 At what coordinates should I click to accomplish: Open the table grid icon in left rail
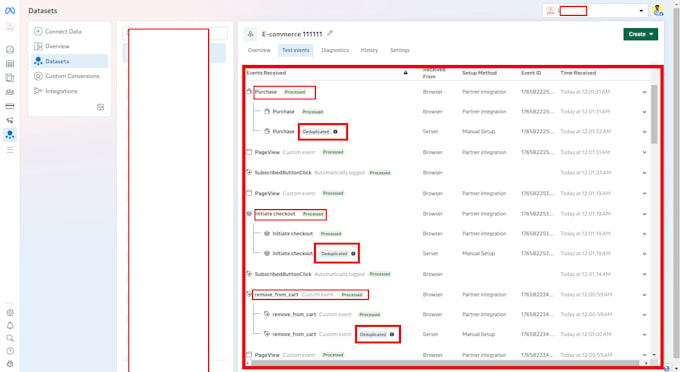click(x=10, y=64)
